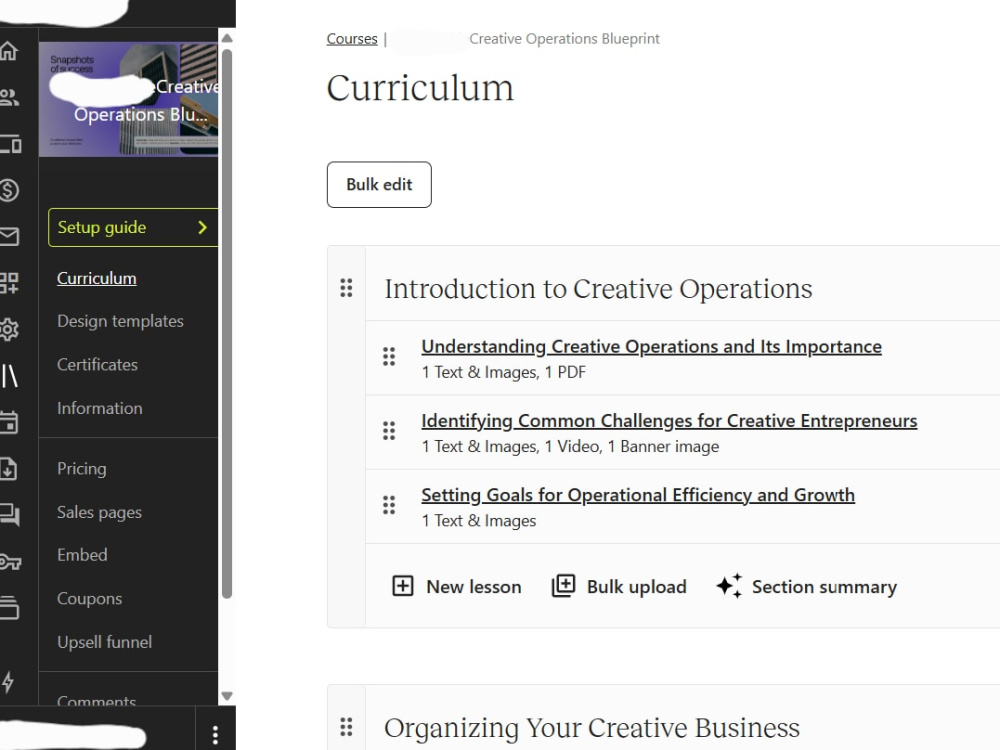Click the Bulk edit button

tap(379, 184)
